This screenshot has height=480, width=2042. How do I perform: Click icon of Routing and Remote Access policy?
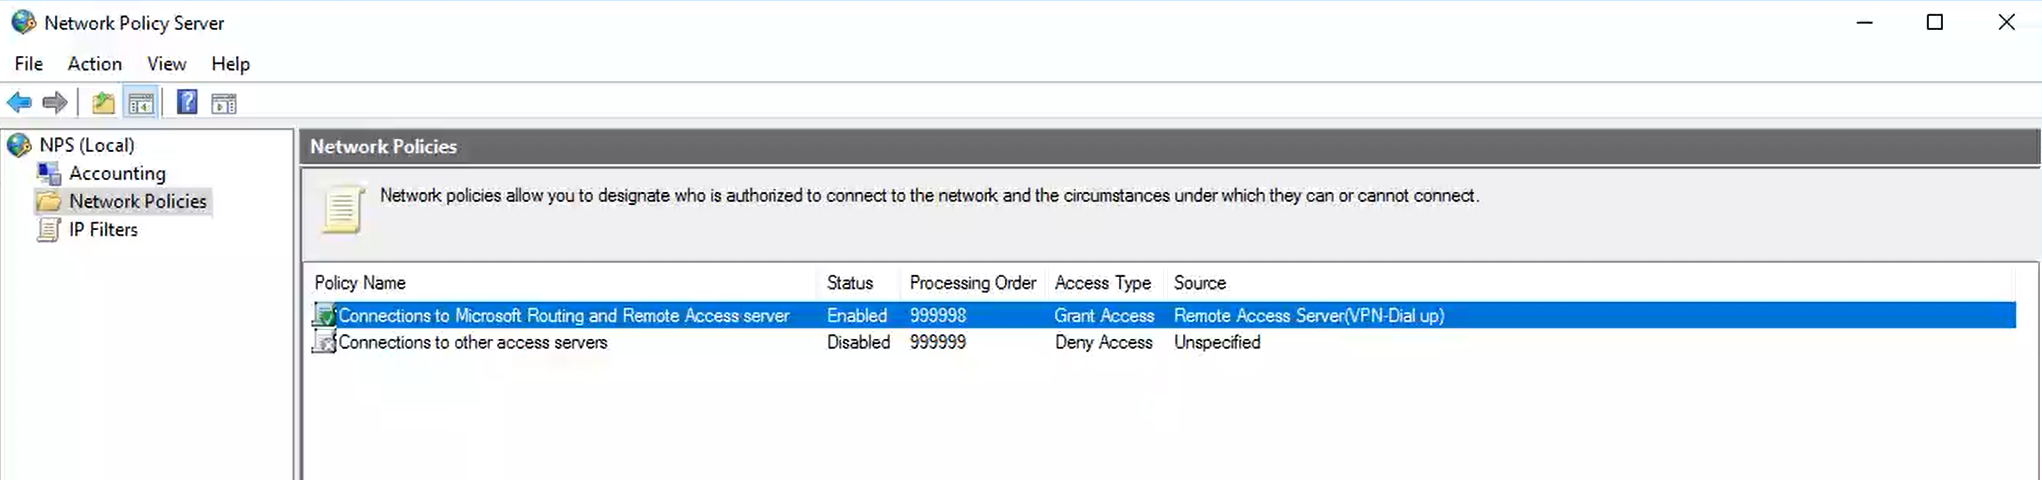point(324,315)
